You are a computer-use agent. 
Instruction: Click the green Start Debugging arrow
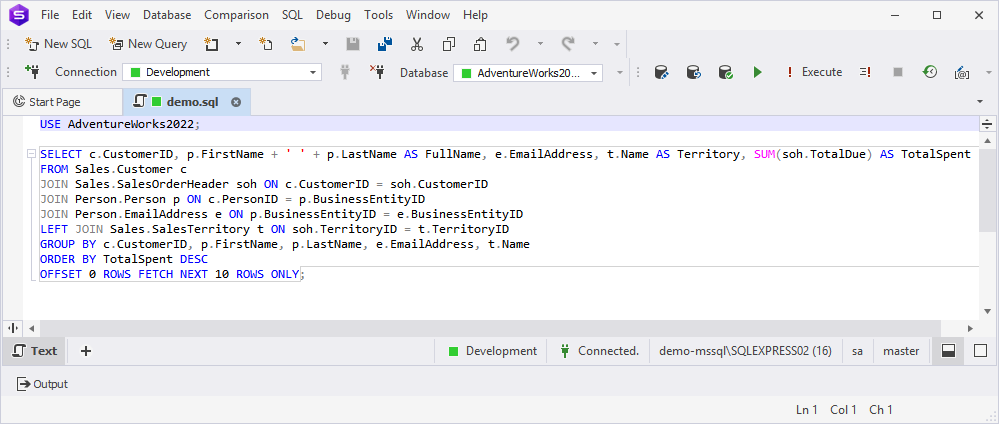[757, 72]
